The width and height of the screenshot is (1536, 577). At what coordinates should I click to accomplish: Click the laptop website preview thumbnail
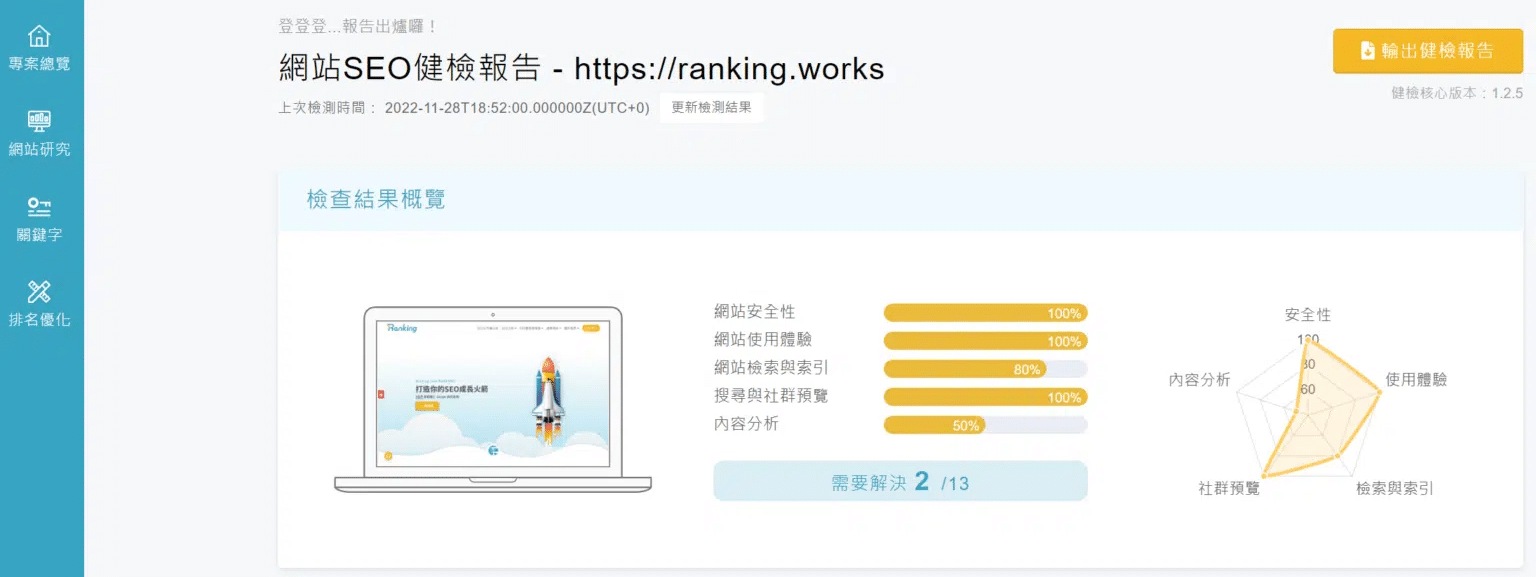pyautogui.click(x=492, y=393)
